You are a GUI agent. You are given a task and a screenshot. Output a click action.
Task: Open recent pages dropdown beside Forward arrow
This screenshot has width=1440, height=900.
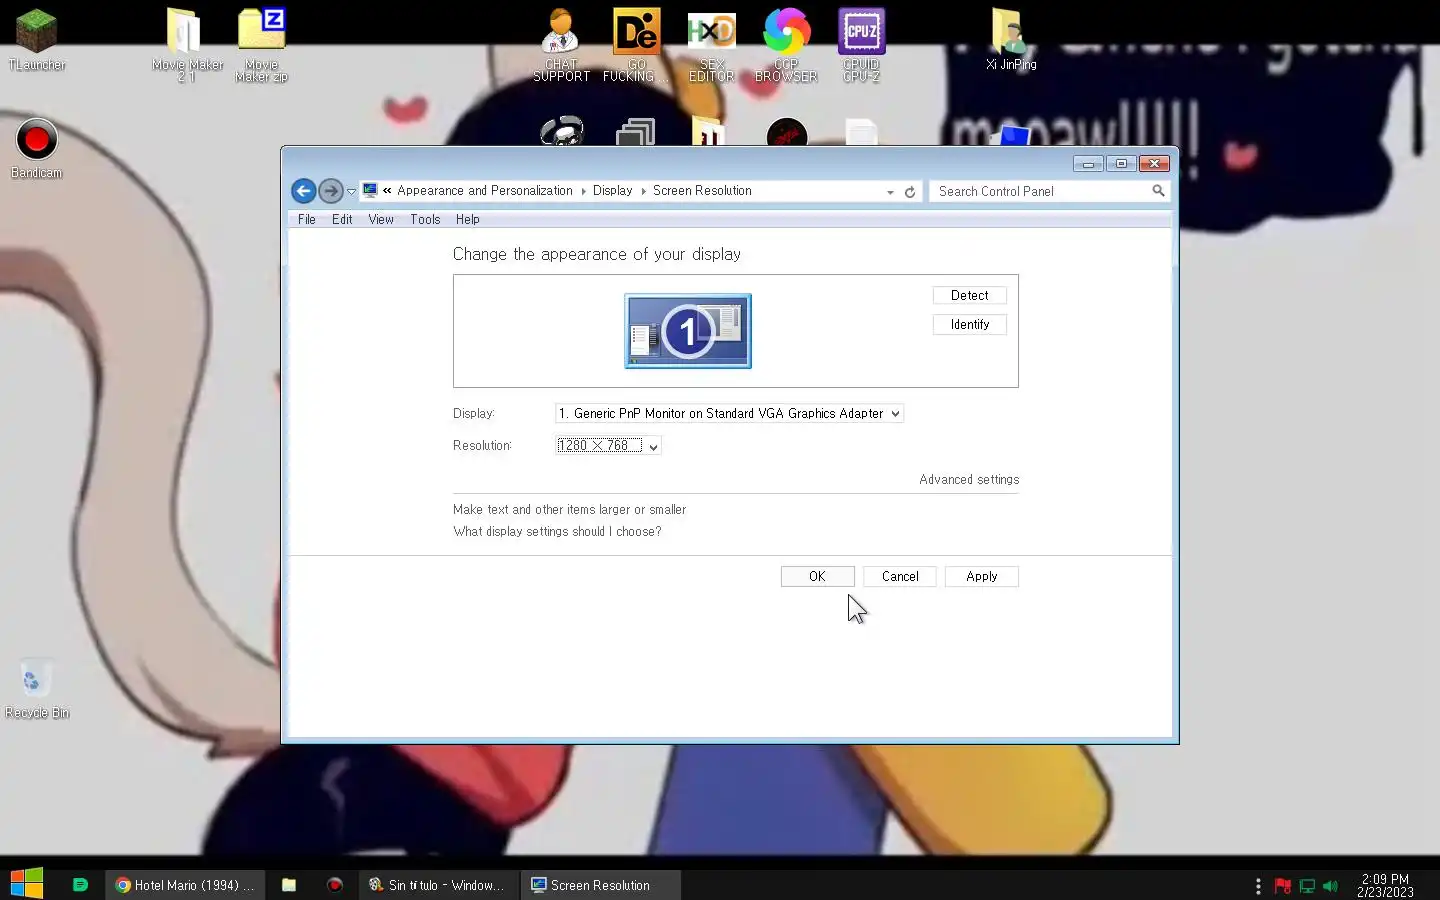point(351,192)
